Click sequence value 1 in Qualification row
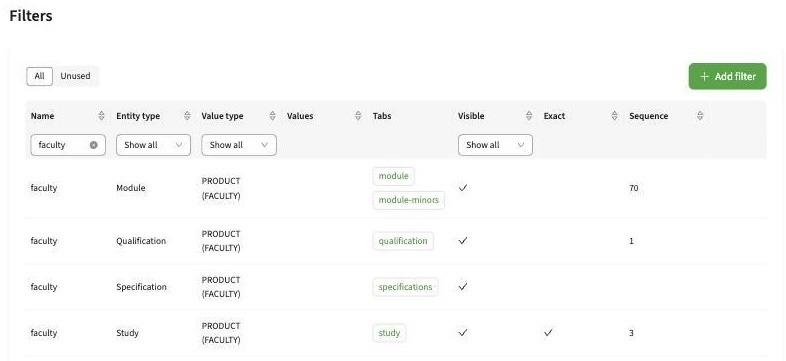This screenshot has width=786, height=361. [631, 241]
